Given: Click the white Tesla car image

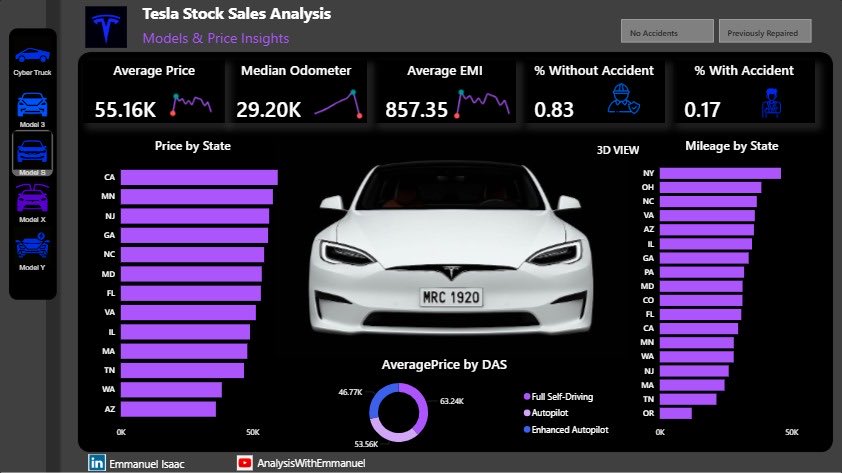Looking at the screenshot, I should click(451, 248).
